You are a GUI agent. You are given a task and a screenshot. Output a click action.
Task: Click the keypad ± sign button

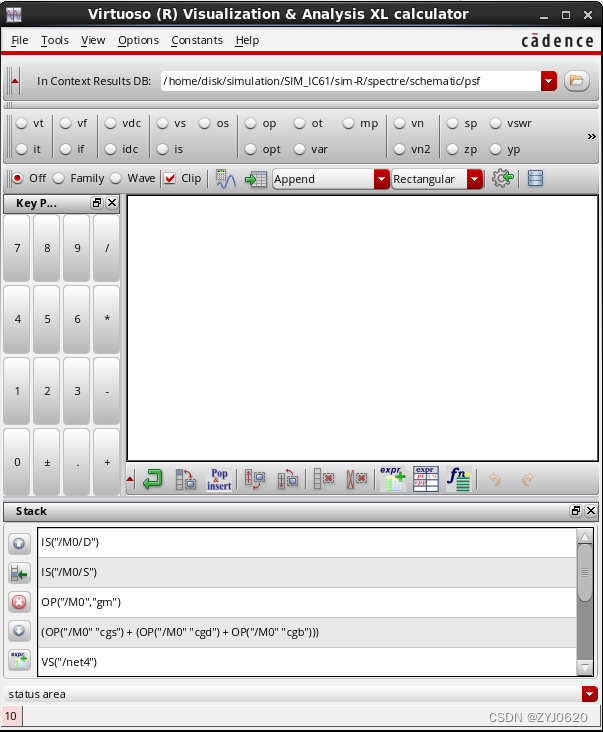coord(47,462)
